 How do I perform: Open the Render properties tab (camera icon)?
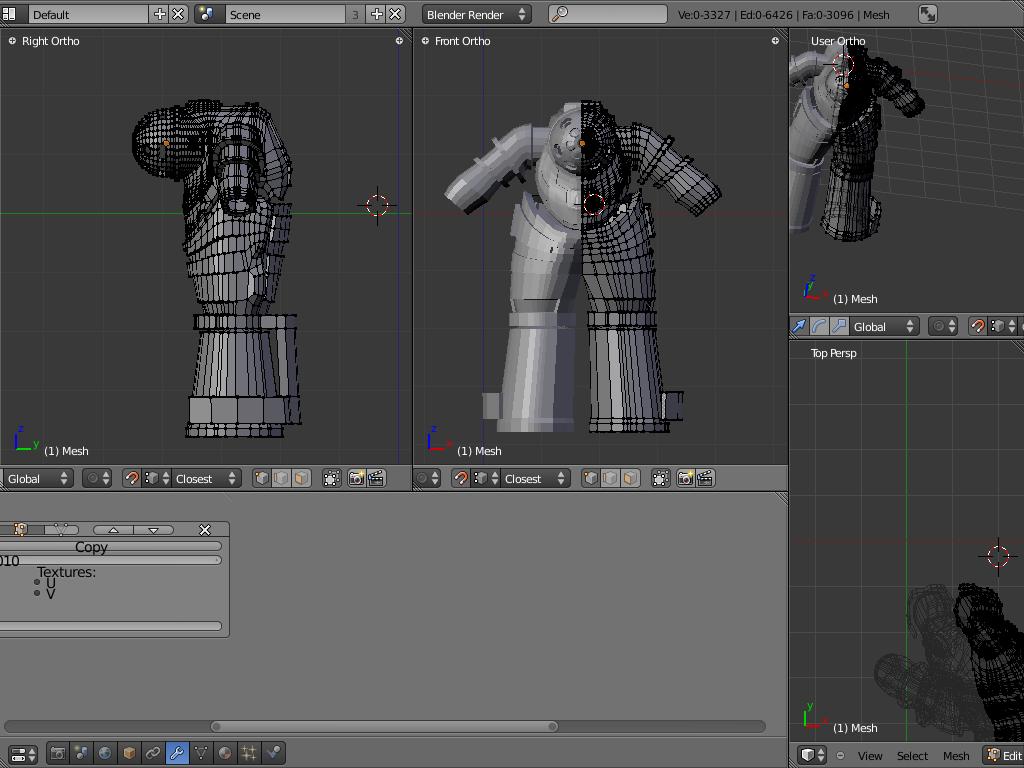[57, 753]
